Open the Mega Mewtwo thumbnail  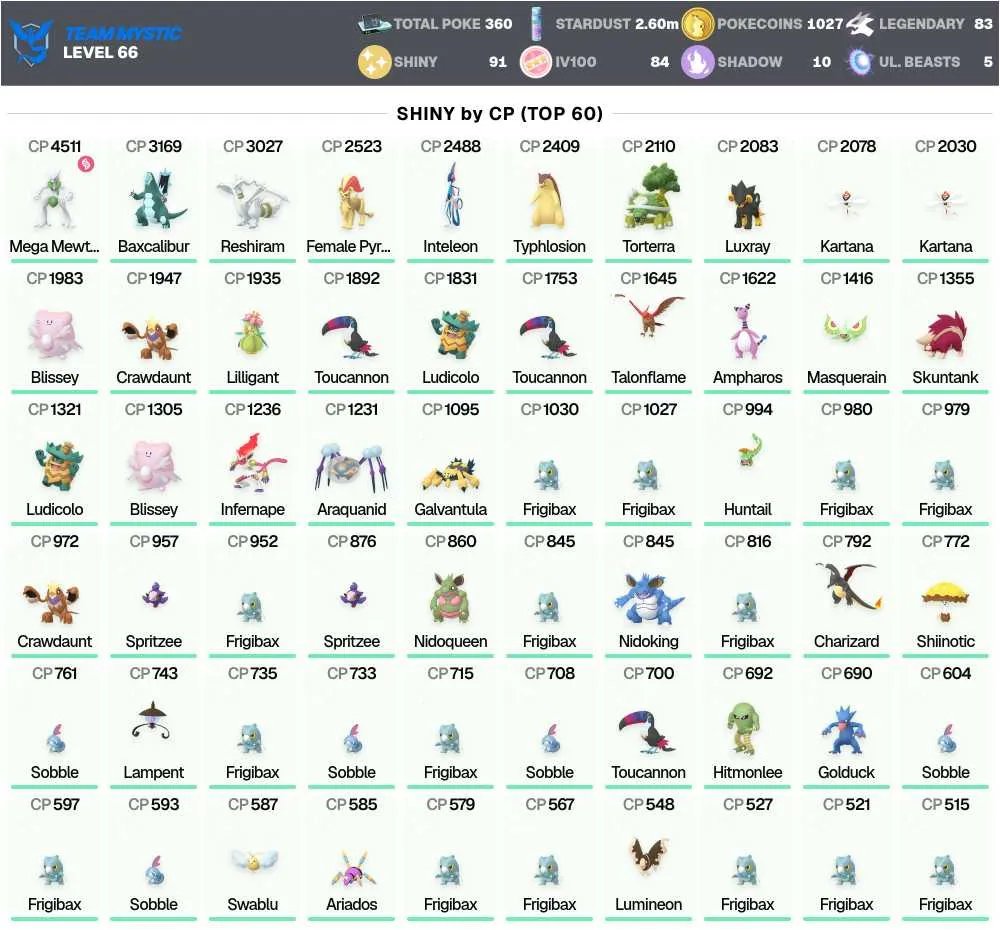click(x=54, y=200)
